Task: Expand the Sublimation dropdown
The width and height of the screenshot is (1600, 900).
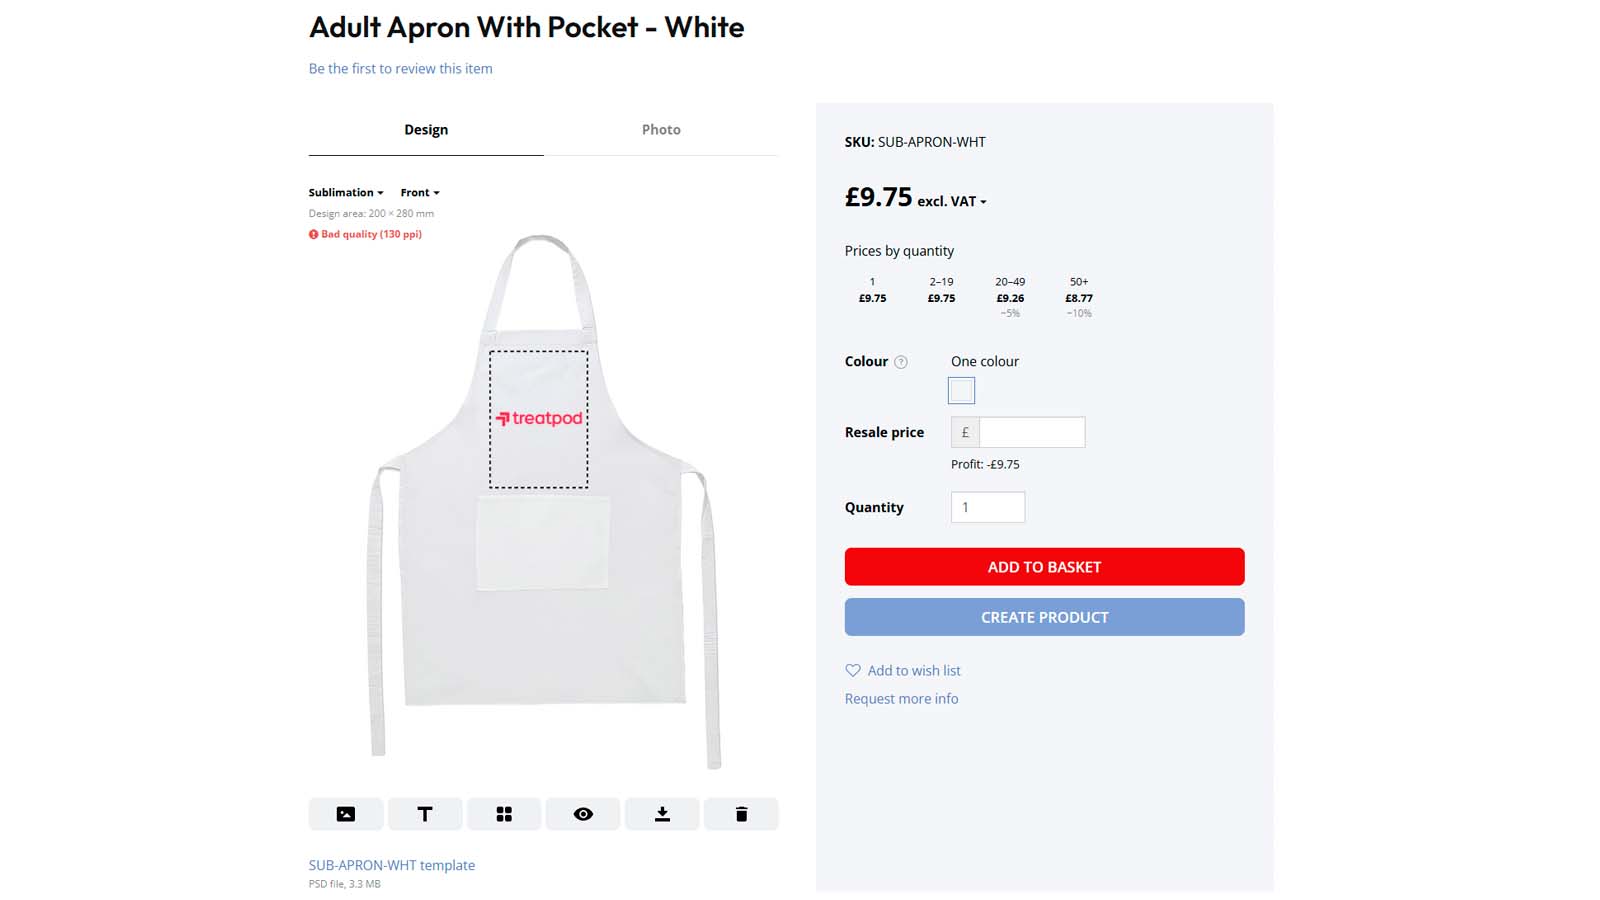Action: (346, 192)
